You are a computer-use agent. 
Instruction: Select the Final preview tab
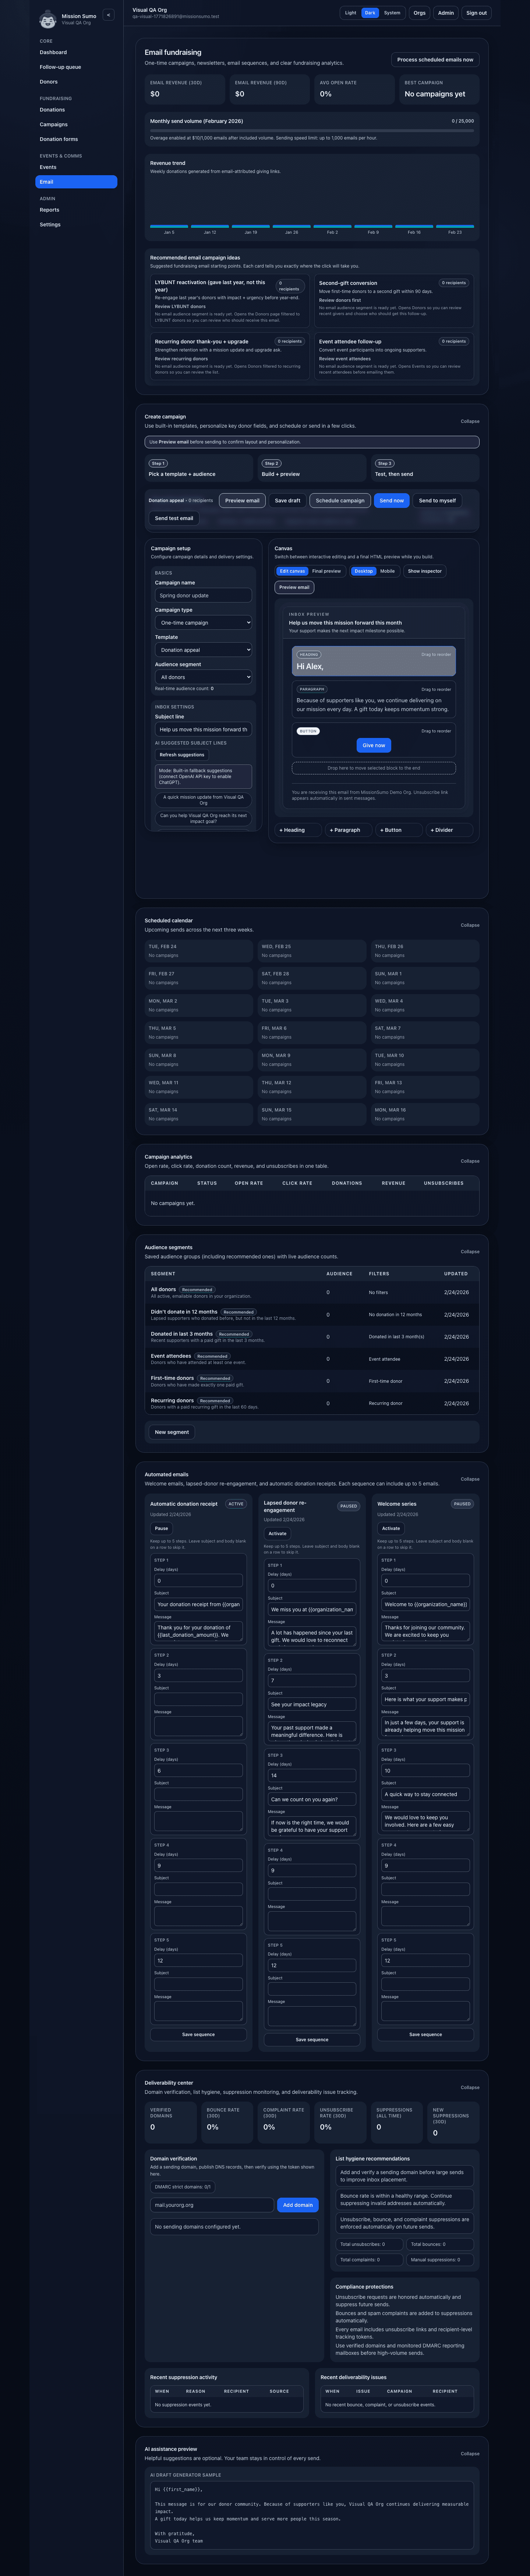click(326, 571)
